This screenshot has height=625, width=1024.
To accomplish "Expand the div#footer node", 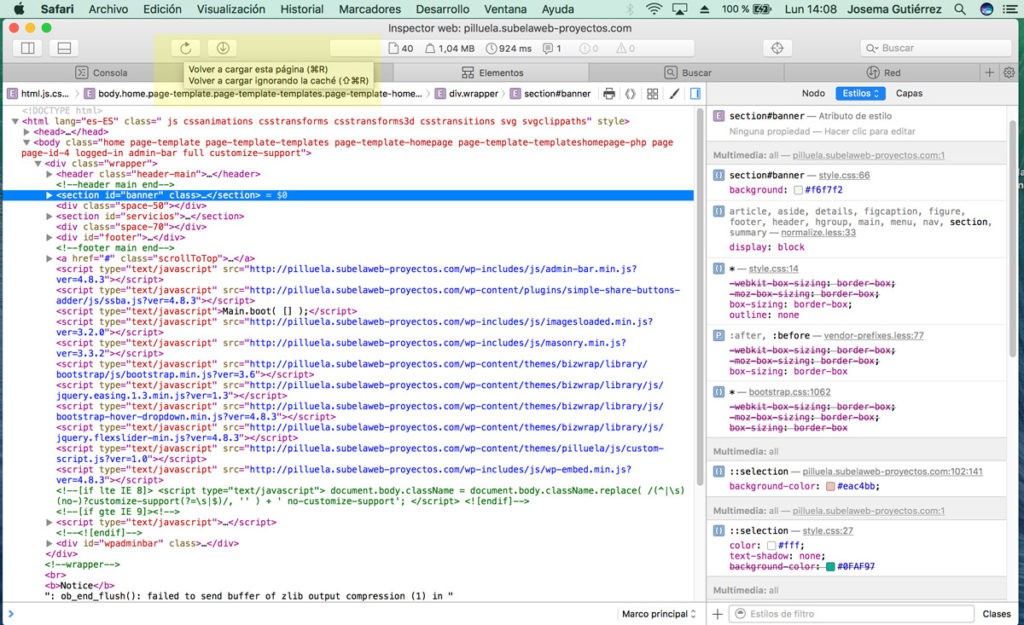I will click(x=49, y=238).
